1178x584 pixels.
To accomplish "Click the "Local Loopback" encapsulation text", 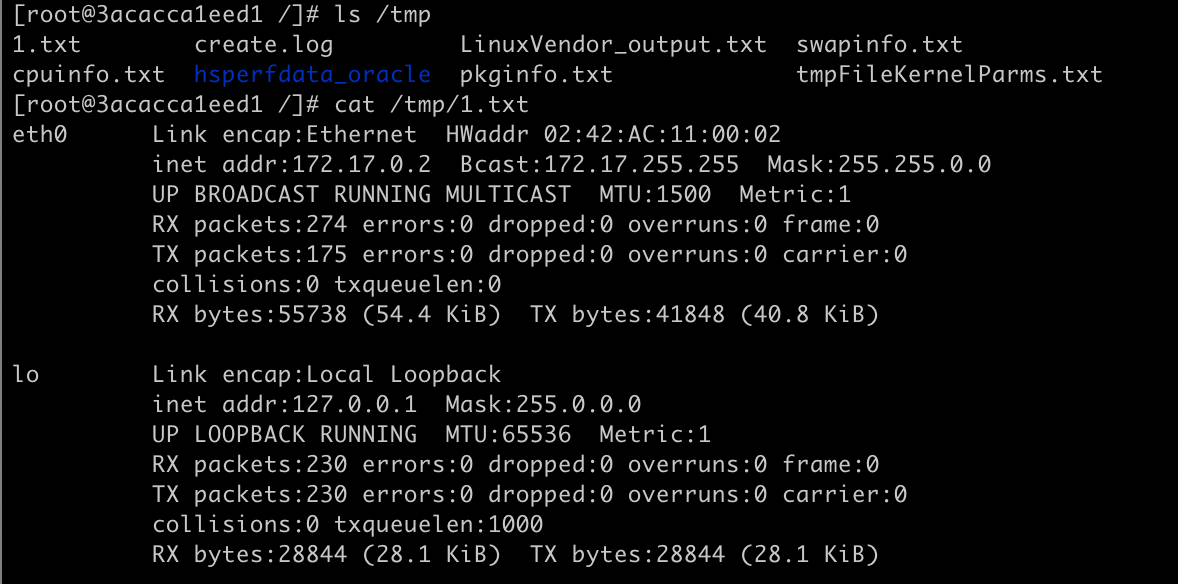I will (403, 375).
